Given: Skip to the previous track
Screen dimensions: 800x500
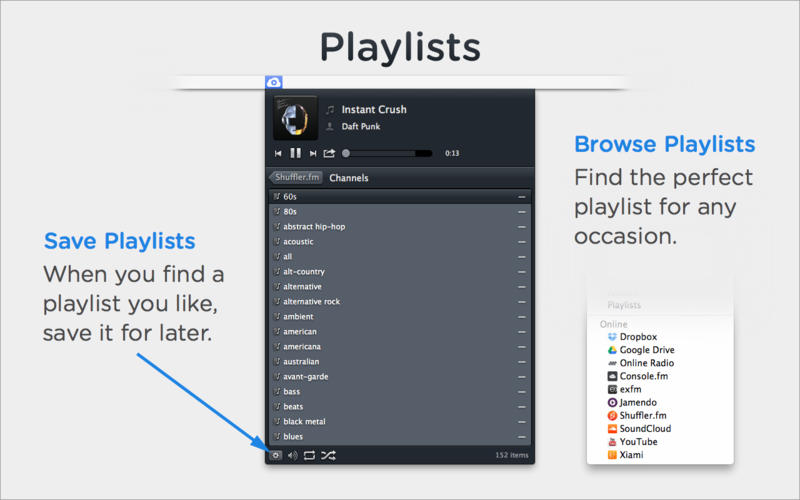Looking at the screenshot, I should point(278,153).
